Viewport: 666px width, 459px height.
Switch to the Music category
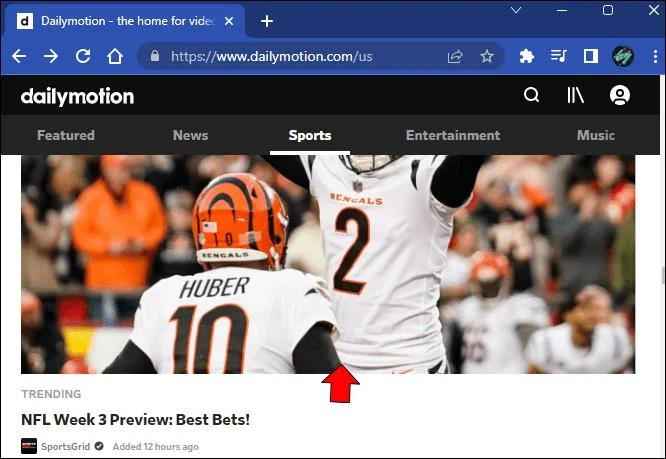coord(596,135)
